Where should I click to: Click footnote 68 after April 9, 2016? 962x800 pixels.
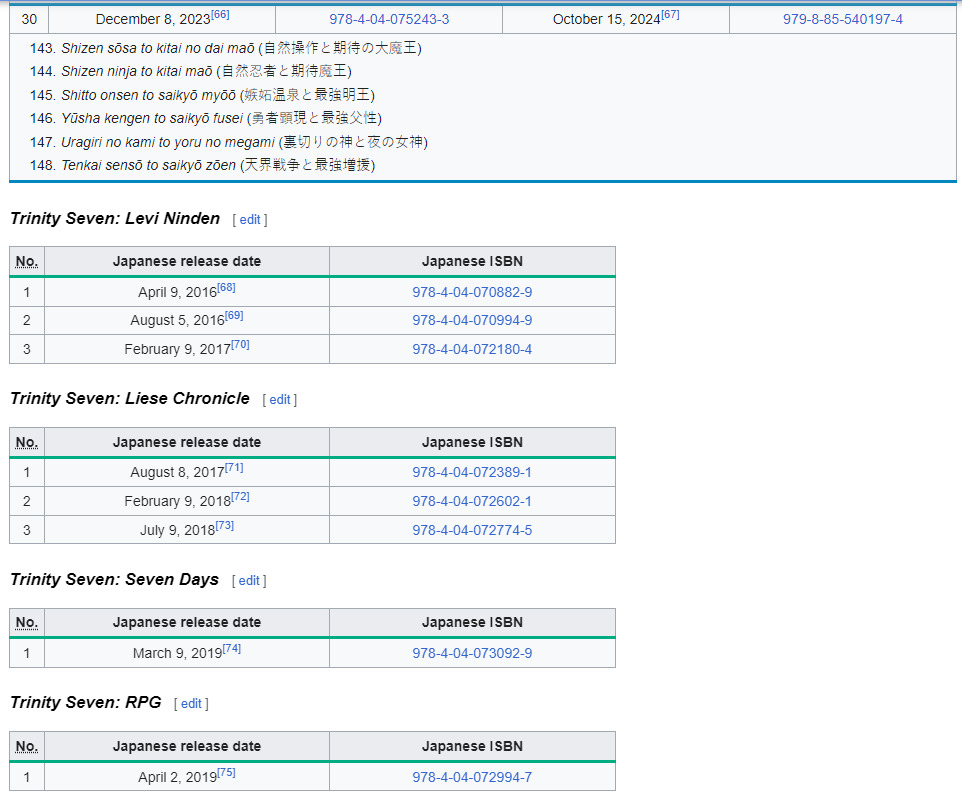tap(225, 288)
